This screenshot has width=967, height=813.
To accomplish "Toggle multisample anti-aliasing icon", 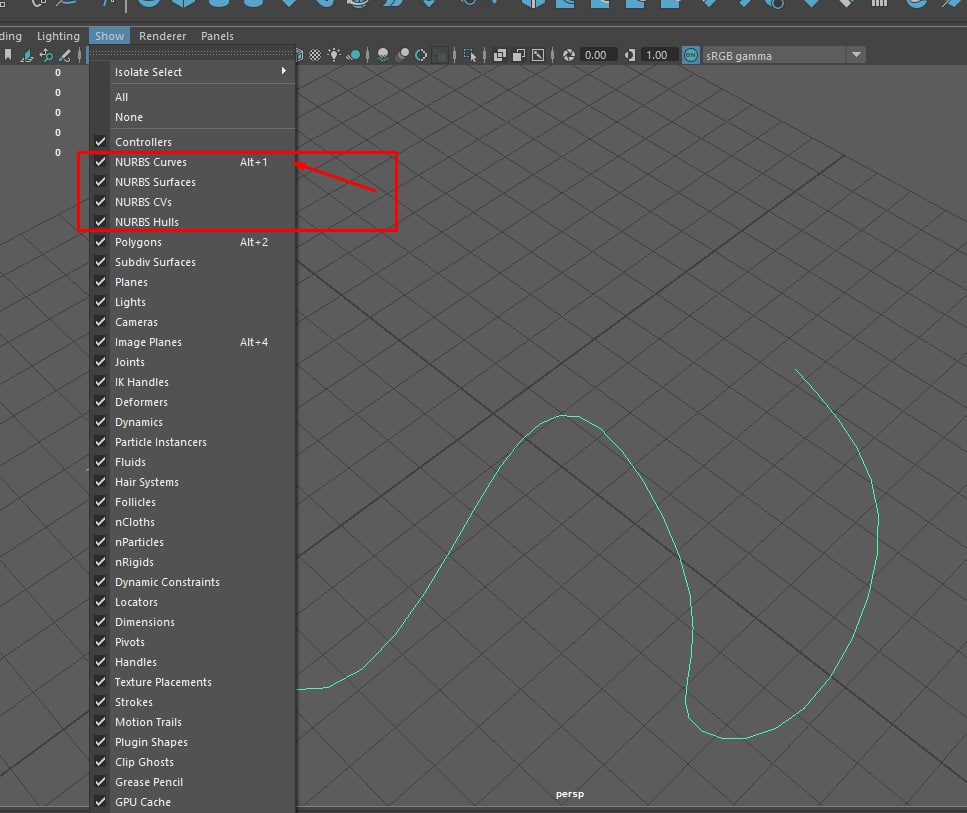I will coord(421,56).
